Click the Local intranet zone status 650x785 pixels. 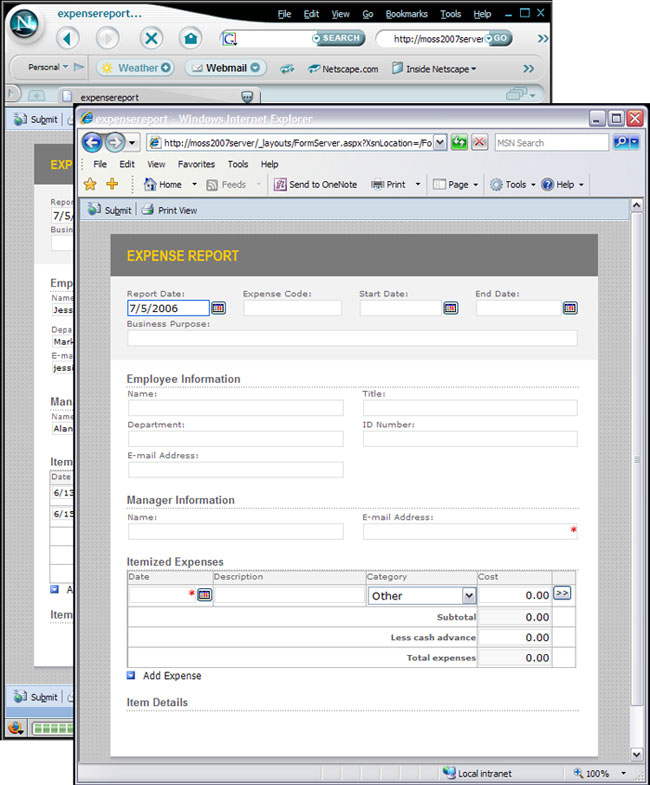point(477,773)
